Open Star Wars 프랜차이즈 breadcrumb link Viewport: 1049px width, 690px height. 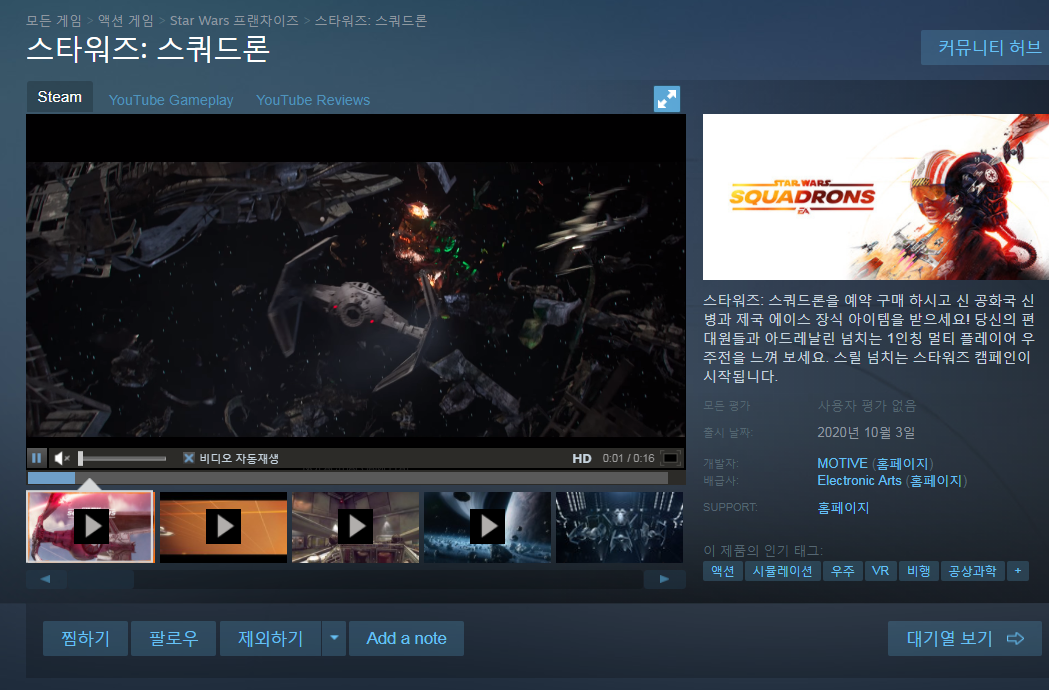point(234,21)
